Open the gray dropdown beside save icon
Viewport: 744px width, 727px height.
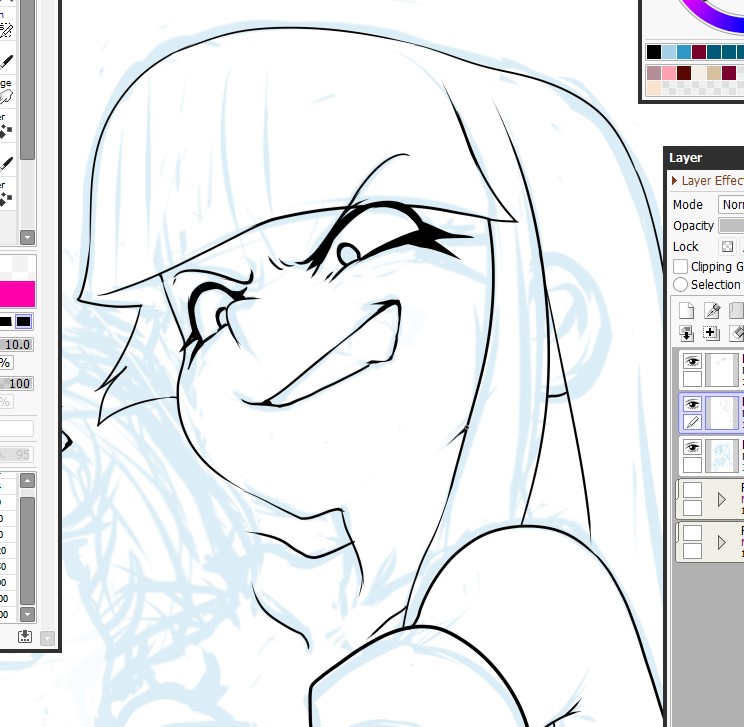[x=47, y=638]
